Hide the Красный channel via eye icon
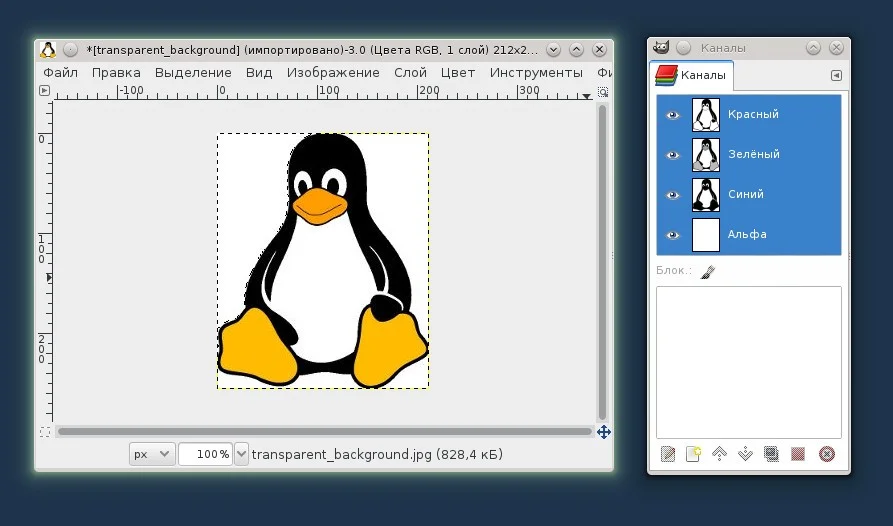Screen dimensions: 893x526 click(673, 115)
